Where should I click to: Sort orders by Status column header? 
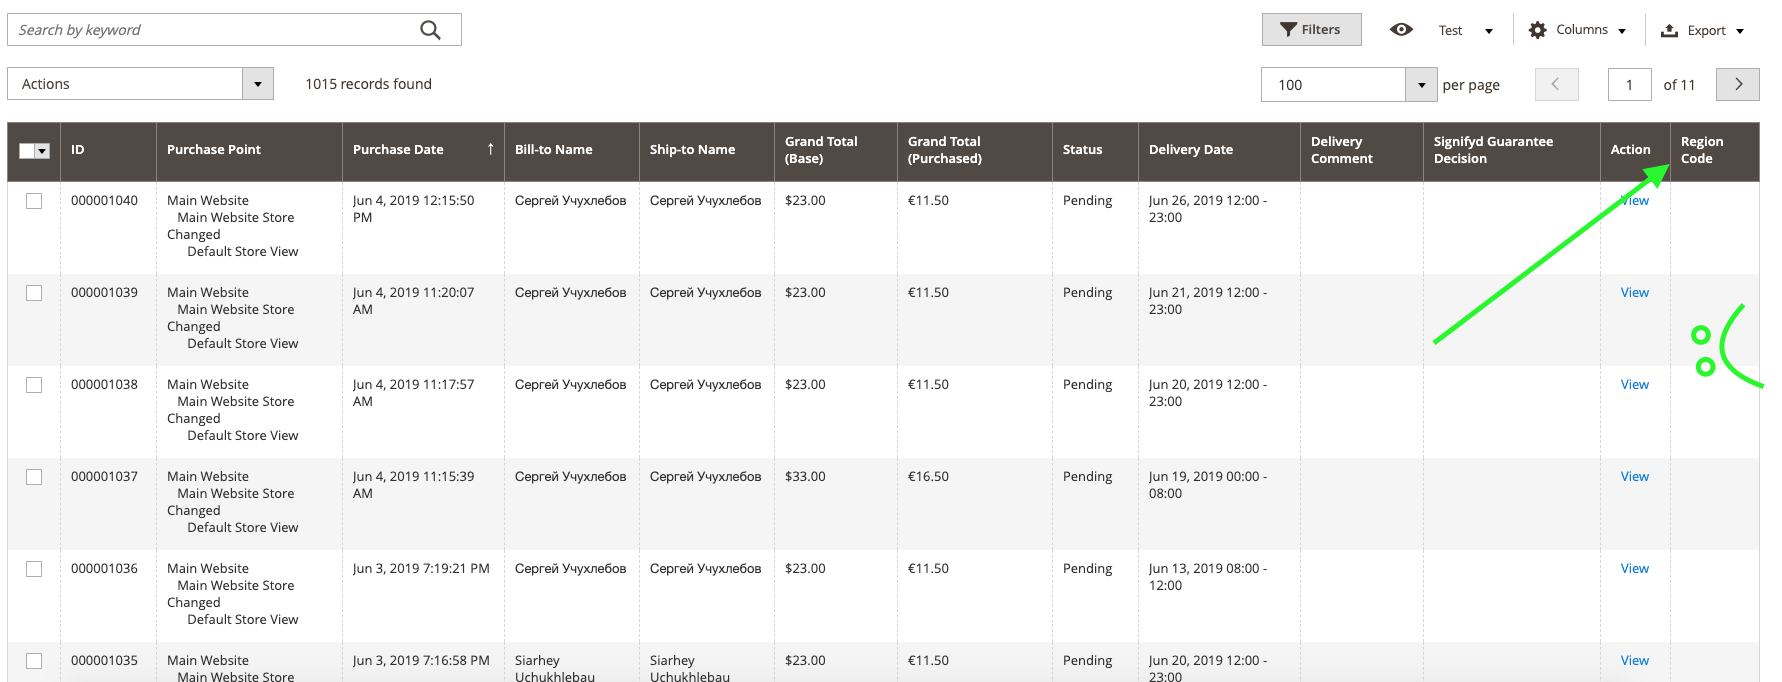tap(1082, 150)
